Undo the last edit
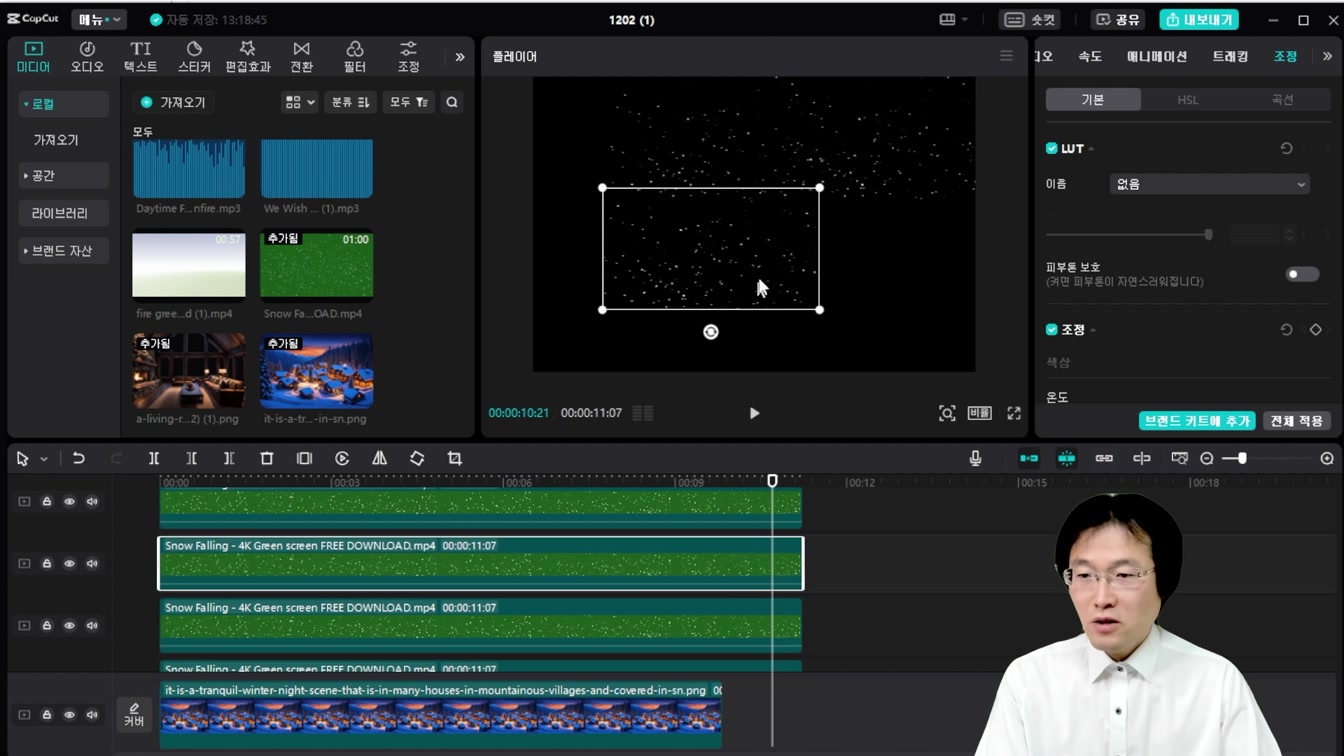The height and width of the screenshot is (756, 1344). [x=78, y=458]
